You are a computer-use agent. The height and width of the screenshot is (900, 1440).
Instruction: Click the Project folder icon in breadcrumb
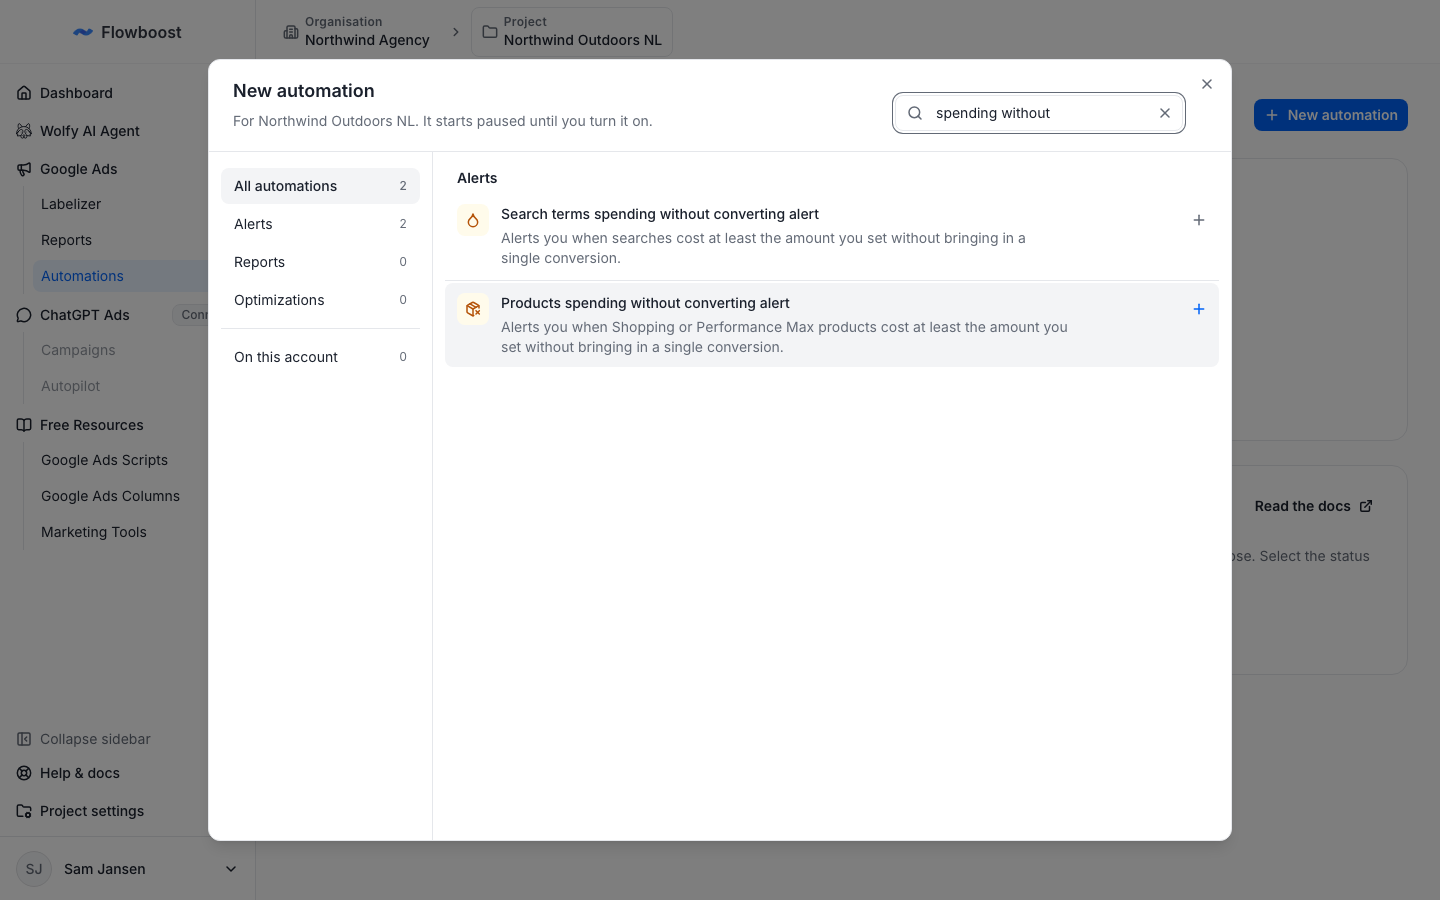490,32
